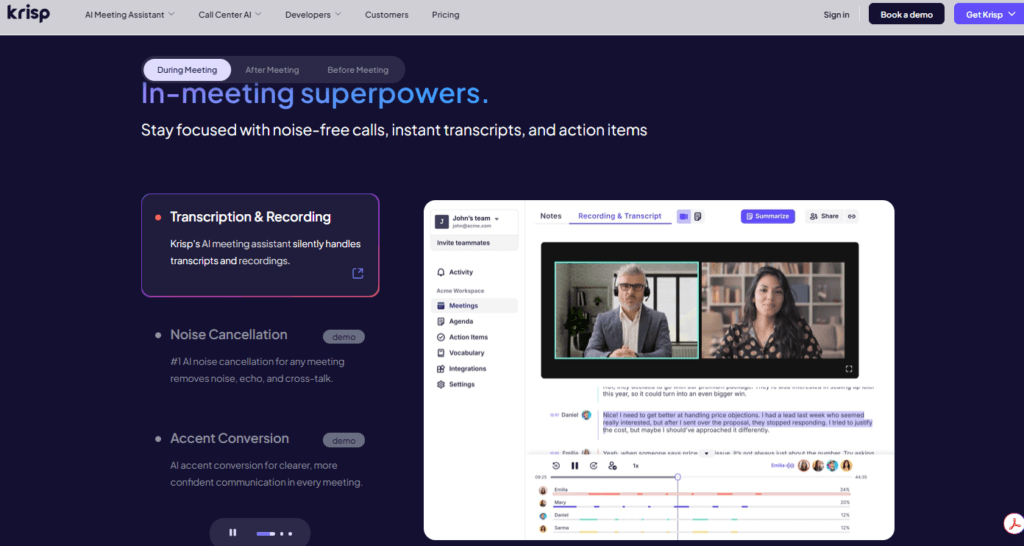Expand Call Center AI menu

click(230, 14)
